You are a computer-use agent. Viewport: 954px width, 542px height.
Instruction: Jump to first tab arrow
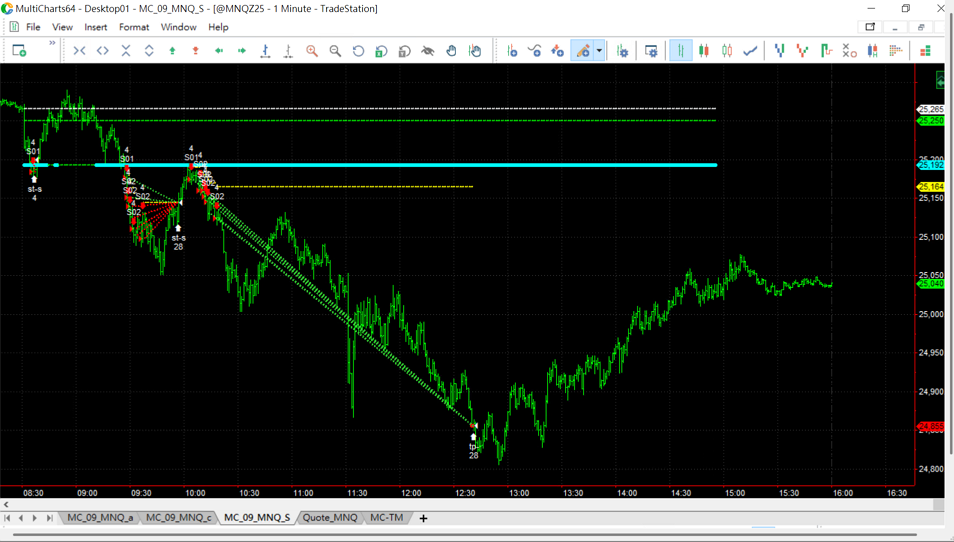pyautogui.click(x=7, y=518)
